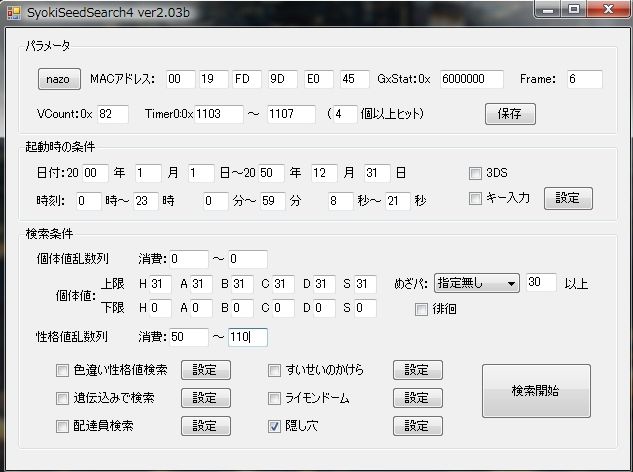Screen dimensions: 633x472
Task: Click the SyokiSeedSearch4 title bar app icon
Action: tap(14, 12)
